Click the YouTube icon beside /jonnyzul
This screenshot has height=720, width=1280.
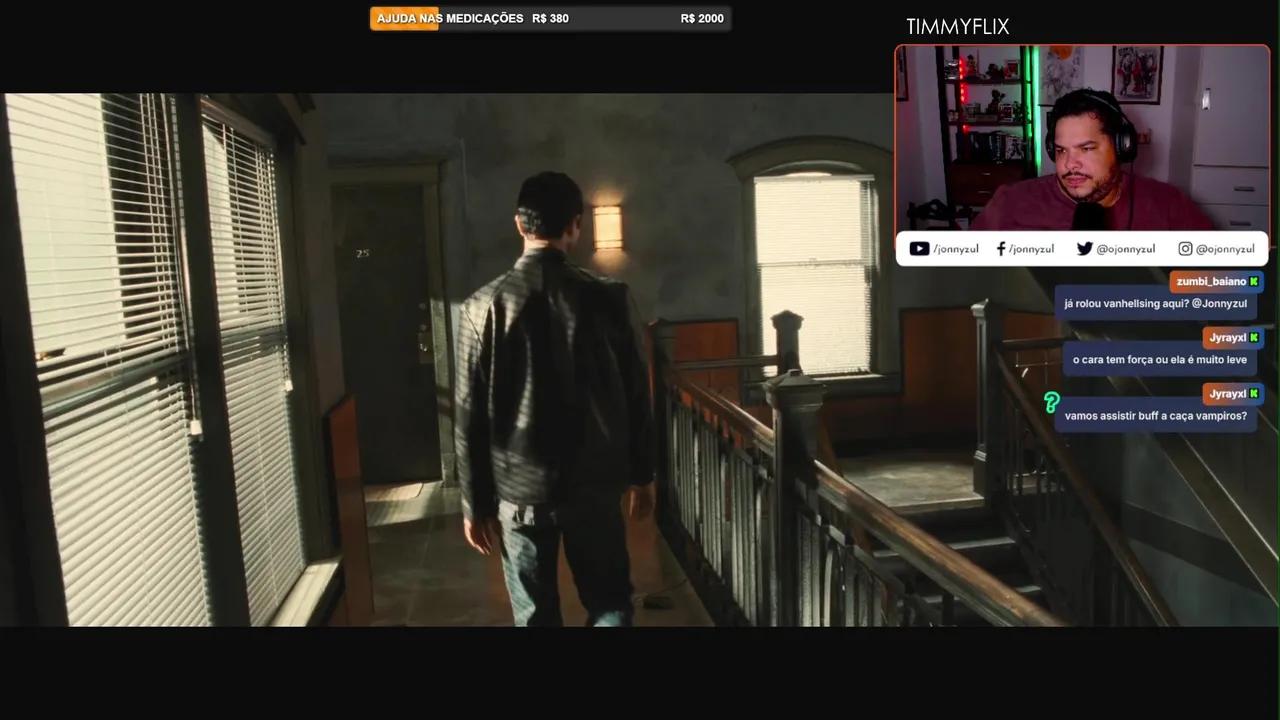coord(919,249)
